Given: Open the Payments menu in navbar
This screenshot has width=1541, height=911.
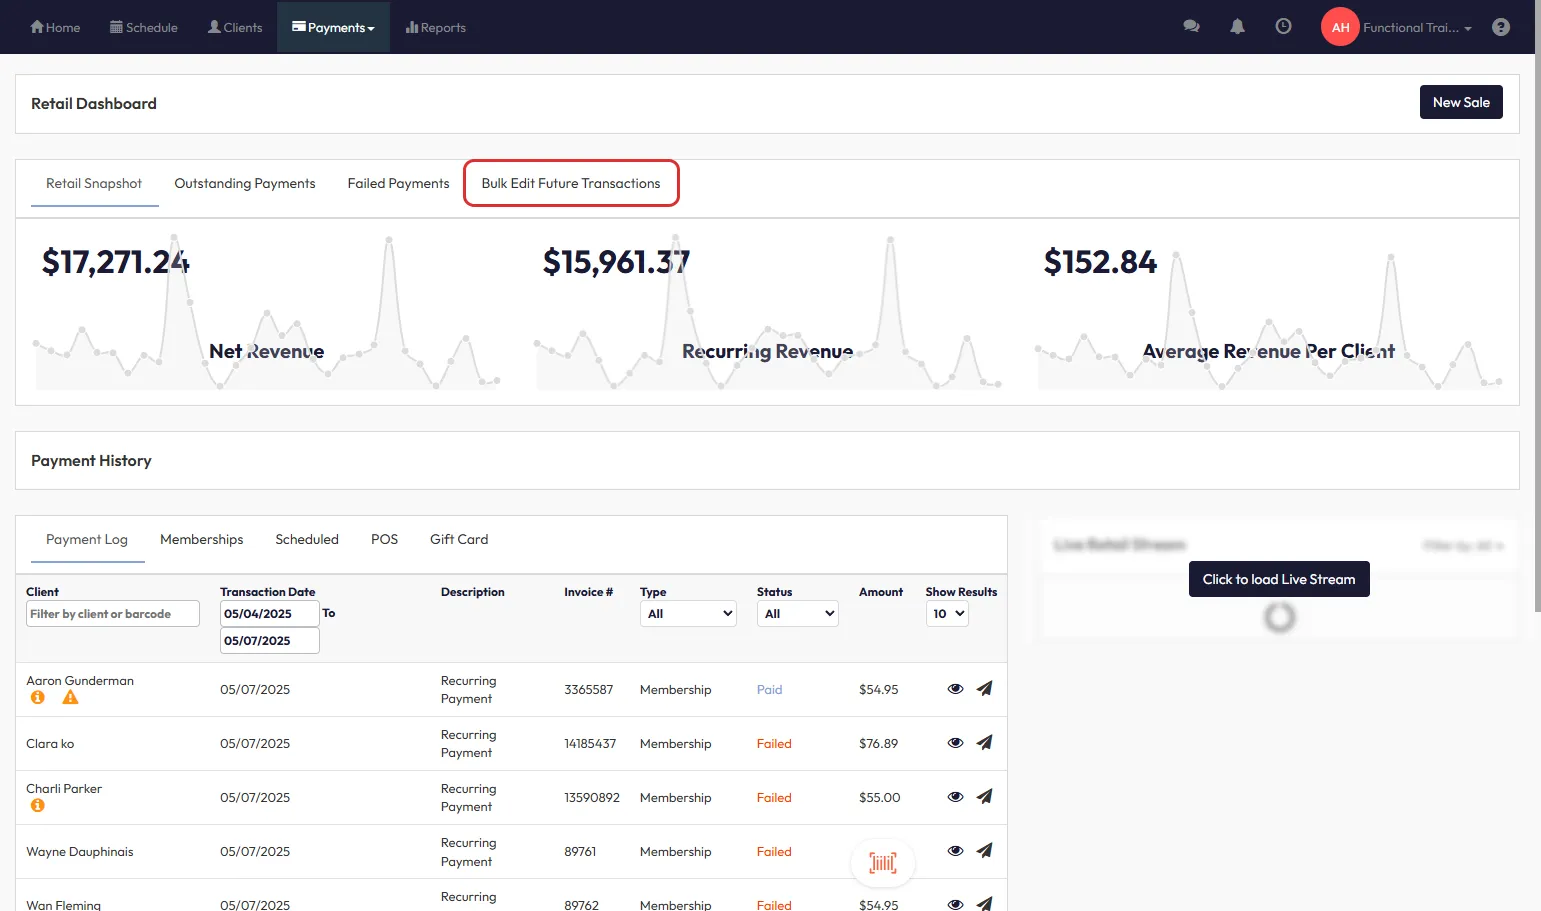Looking at the screenshot, I should pyautogui.click(x=333, y=27).
